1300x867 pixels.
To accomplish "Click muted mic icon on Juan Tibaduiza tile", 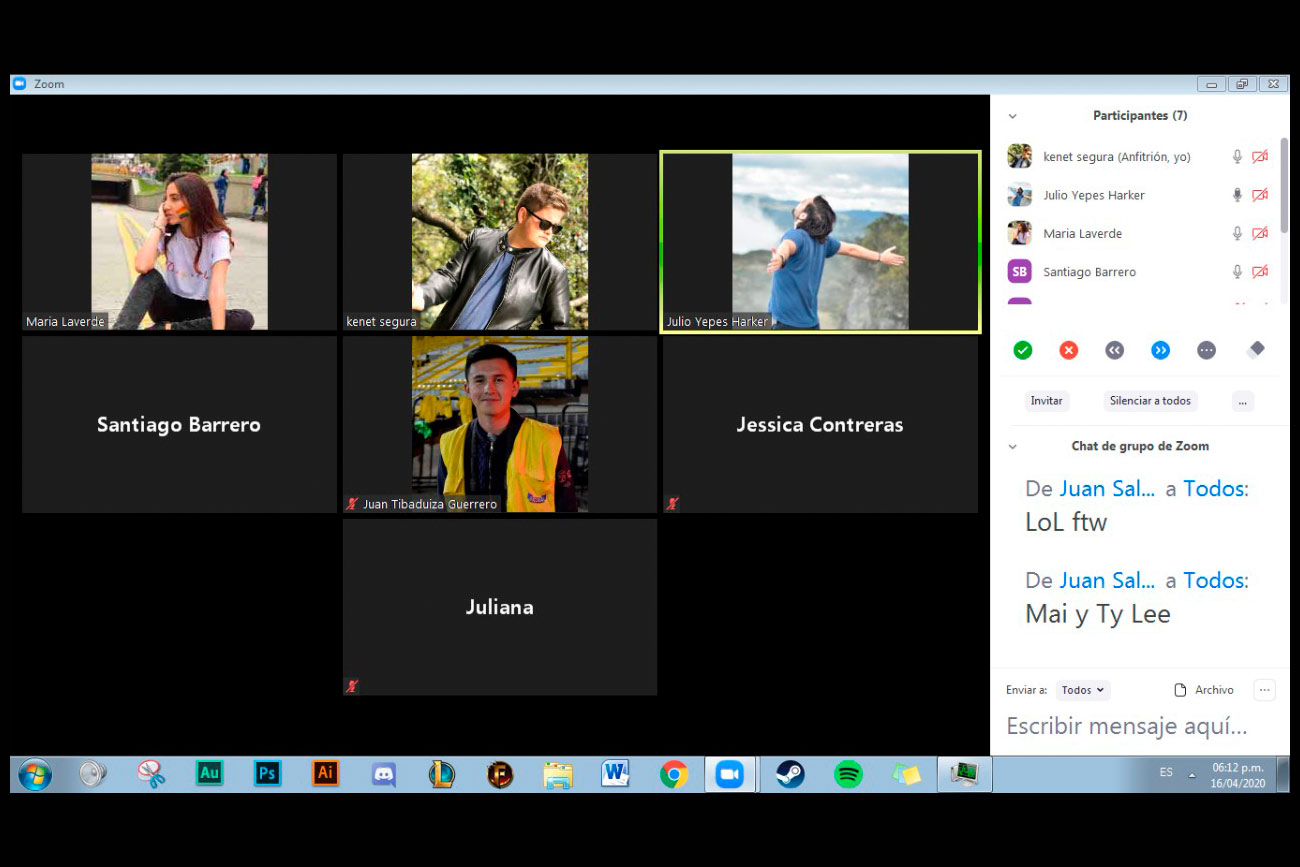I will pos(352,504).
